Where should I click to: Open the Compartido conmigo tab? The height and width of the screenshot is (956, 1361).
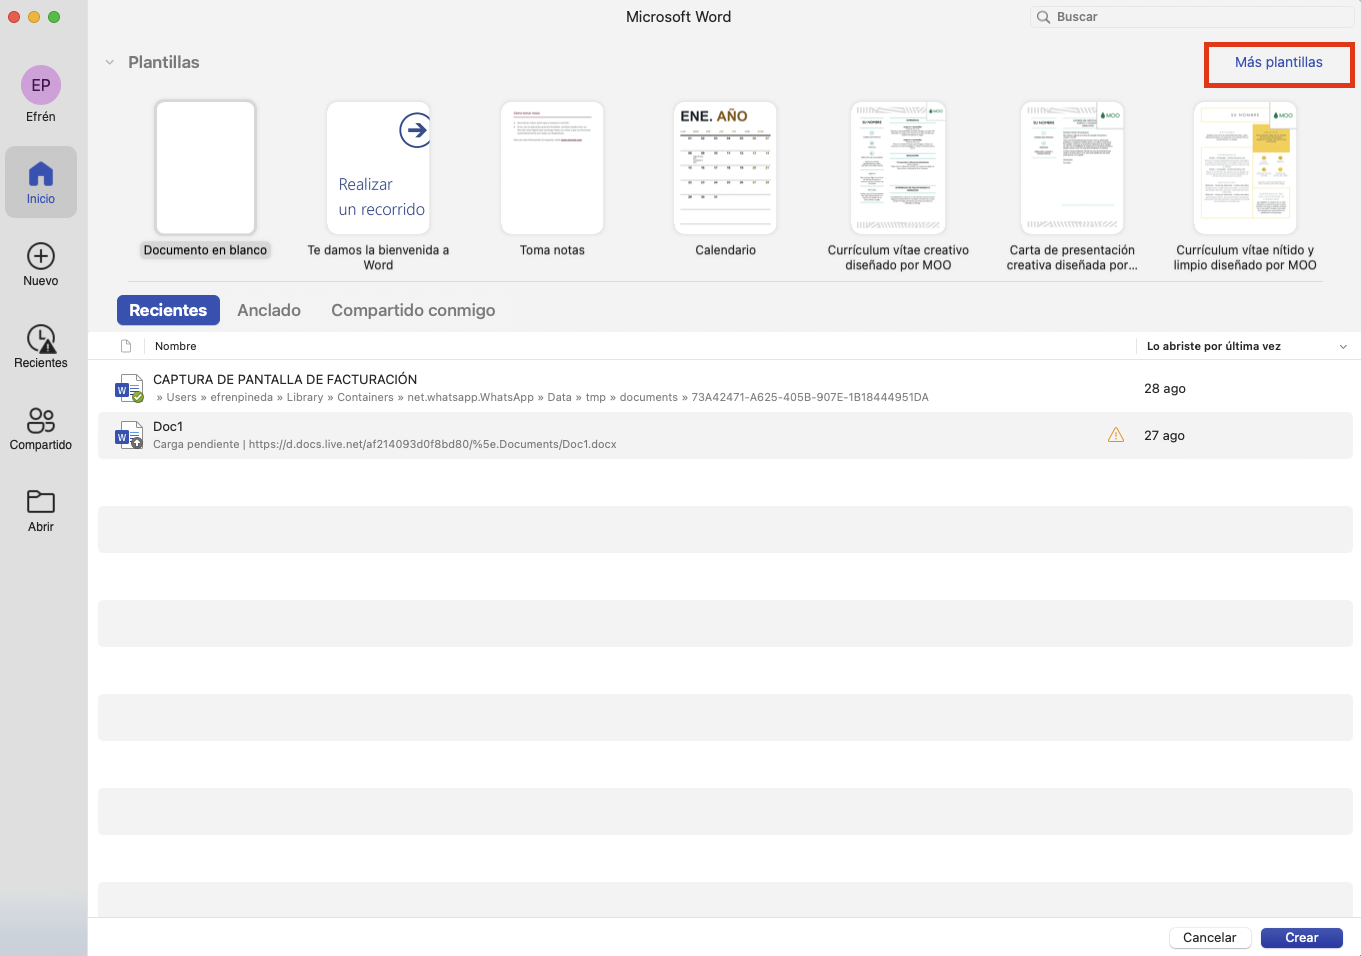(x=413, y=310)
